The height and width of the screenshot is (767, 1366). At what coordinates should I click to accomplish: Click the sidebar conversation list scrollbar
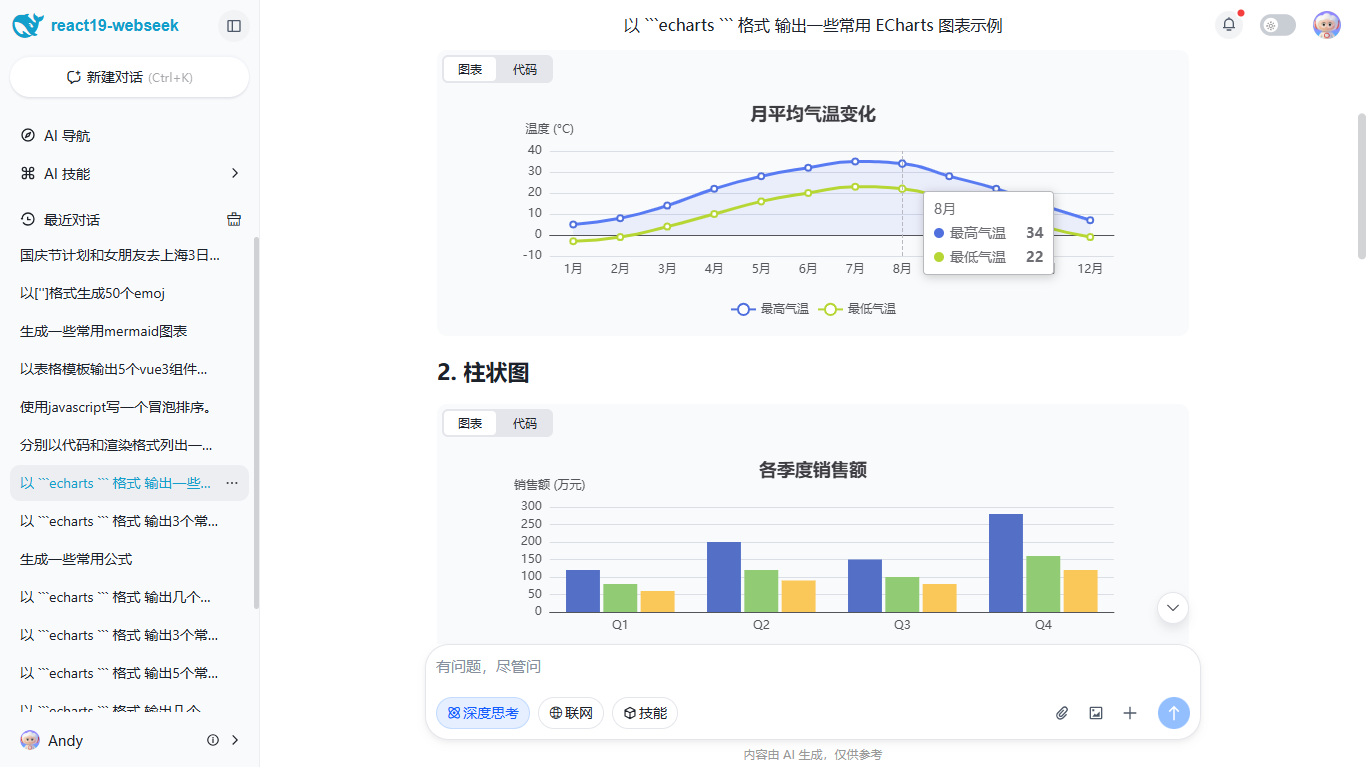coord(256,423)
